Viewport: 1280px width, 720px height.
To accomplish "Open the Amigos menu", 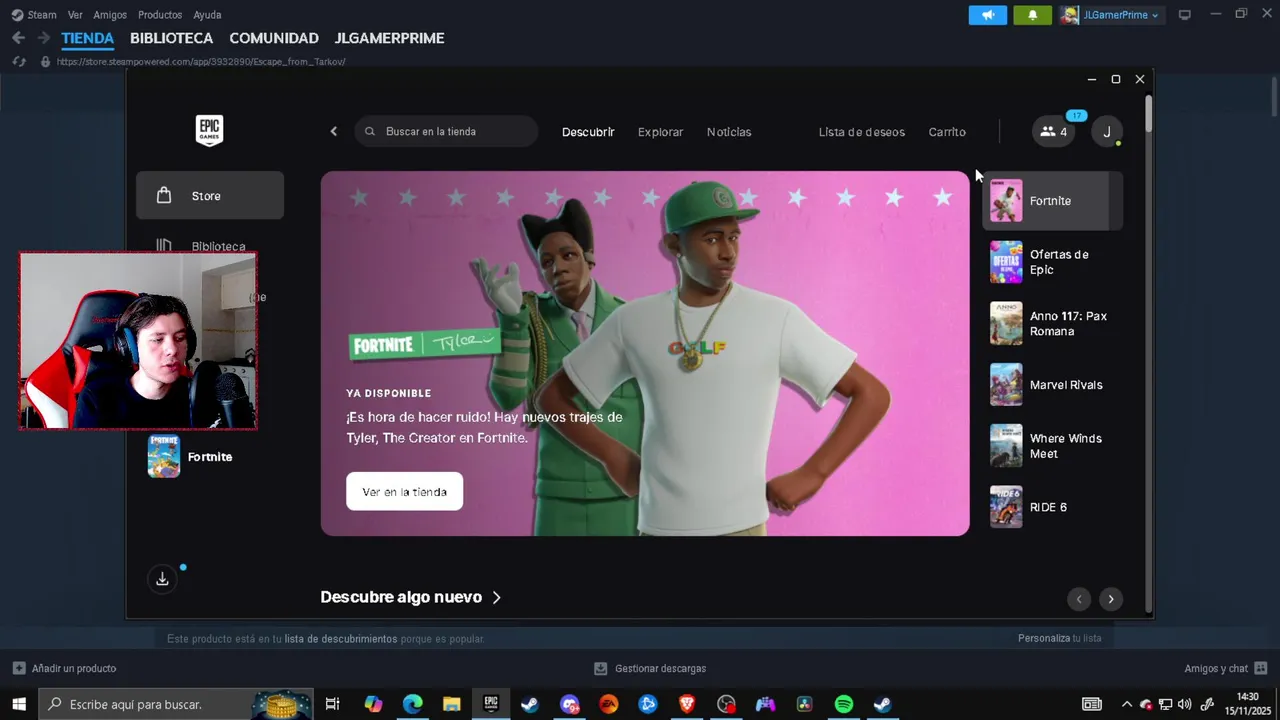I will click(x=110, y=15).
